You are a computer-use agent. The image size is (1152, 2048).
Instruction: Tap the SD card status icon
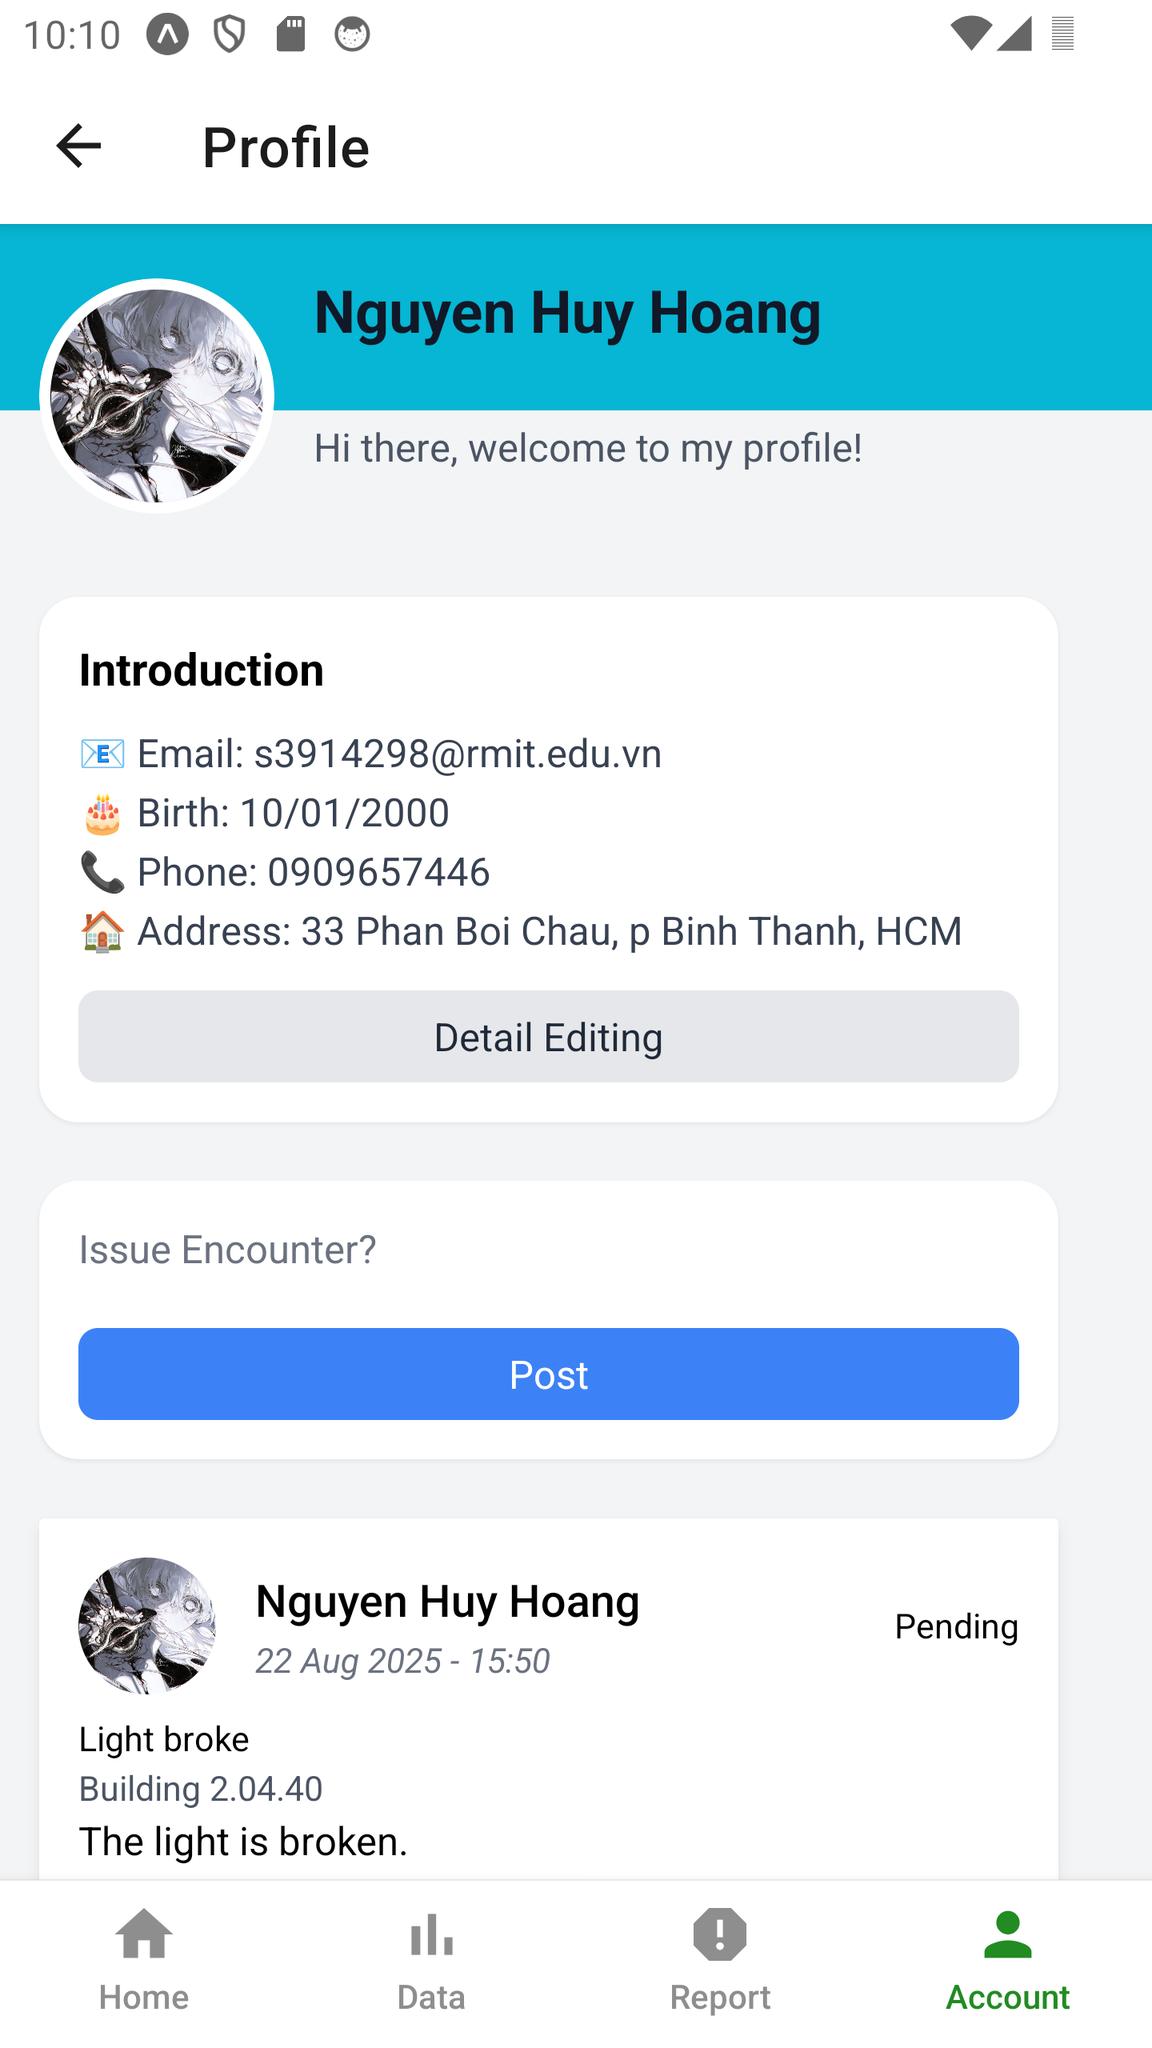click(x=291, y=34)
